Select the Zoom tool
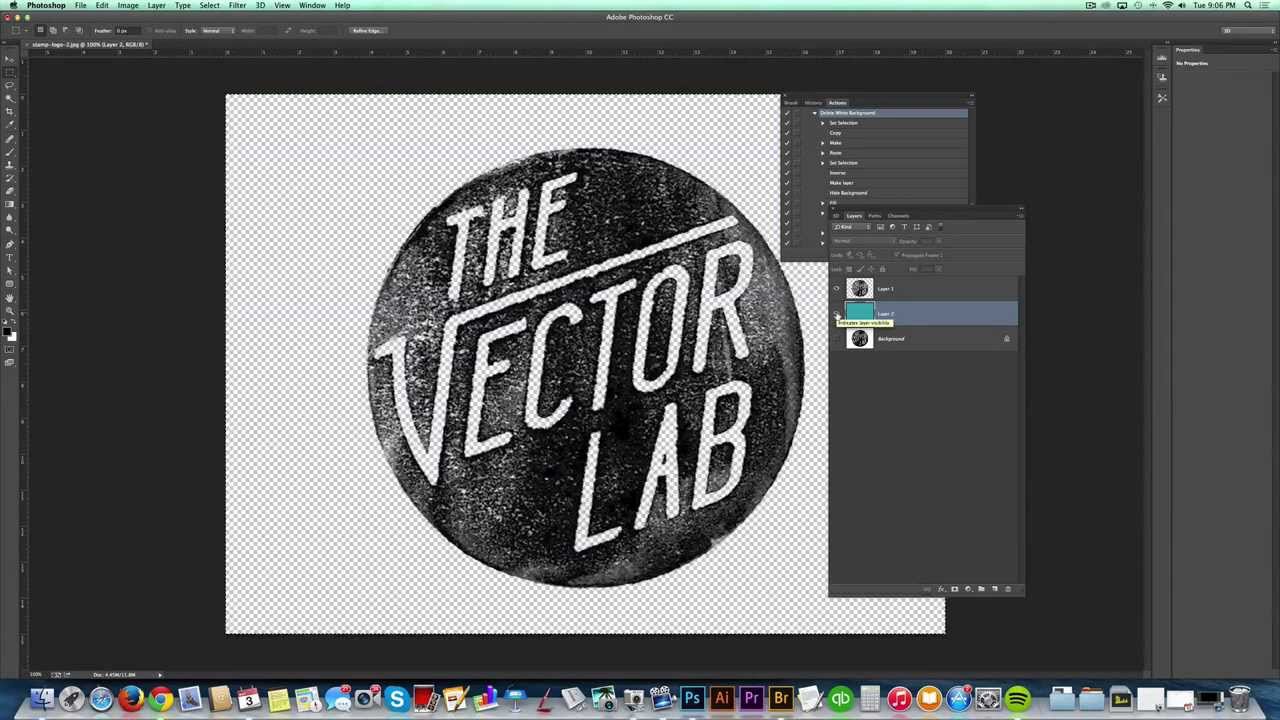The height and width of the screenshot is (720, 1280). (x=10, y=310)
